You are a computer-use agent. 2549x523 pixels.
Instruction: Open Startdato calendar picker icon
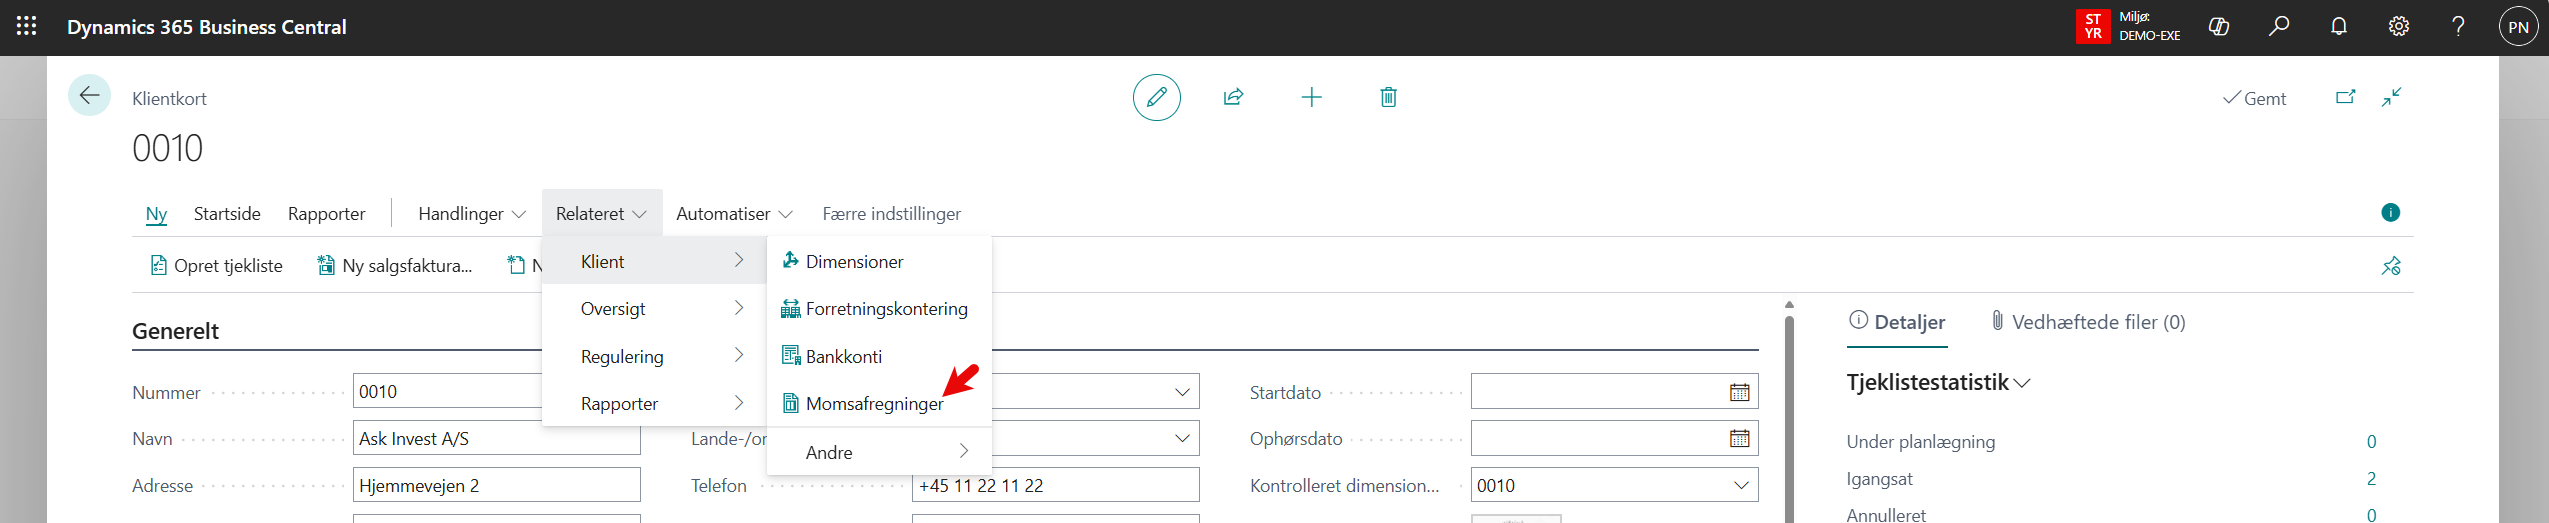point(1740,392)
